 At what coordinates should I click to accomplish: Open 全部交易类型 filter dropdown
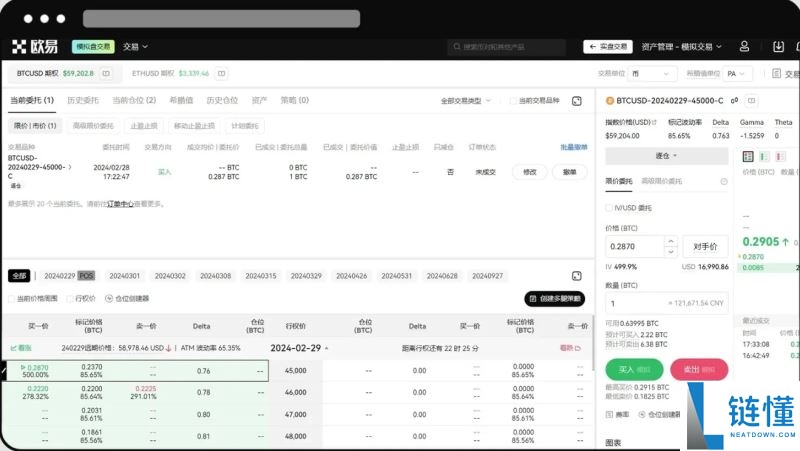click(465, 101)
